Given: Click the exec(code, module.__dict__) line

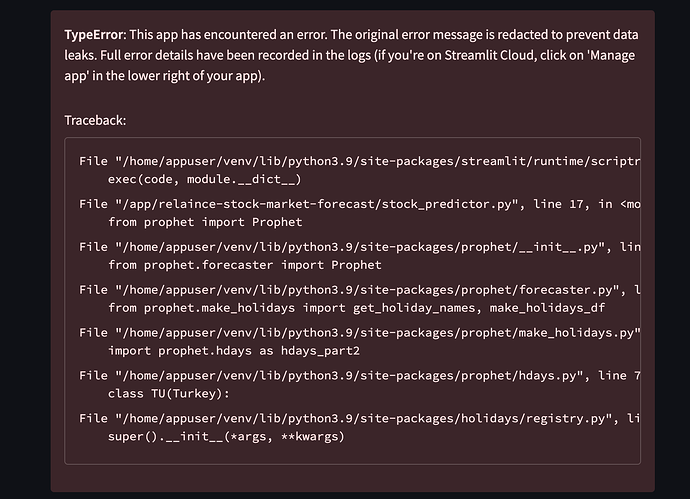Looking at the screenshot, I should click(x=204, y=179).
